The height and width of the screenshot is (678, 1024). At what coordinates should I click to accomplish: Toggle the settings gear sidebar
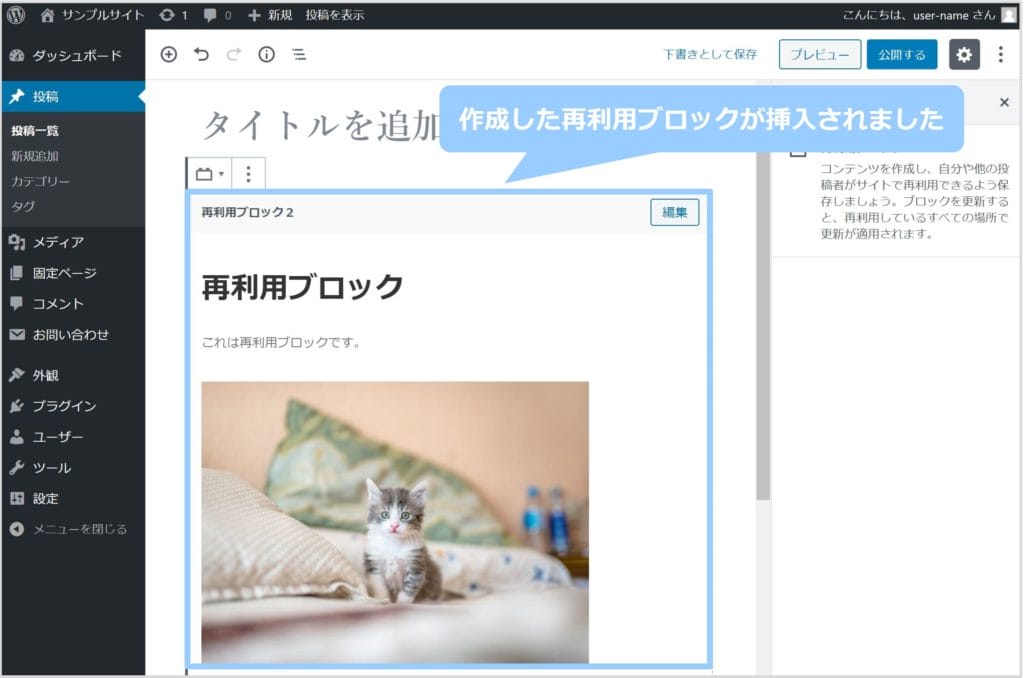964,55
